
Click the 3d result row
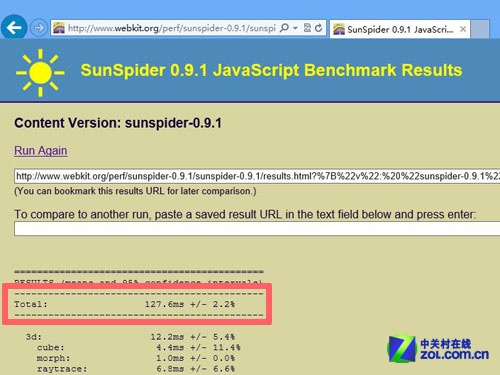click(x=130, y=337)
